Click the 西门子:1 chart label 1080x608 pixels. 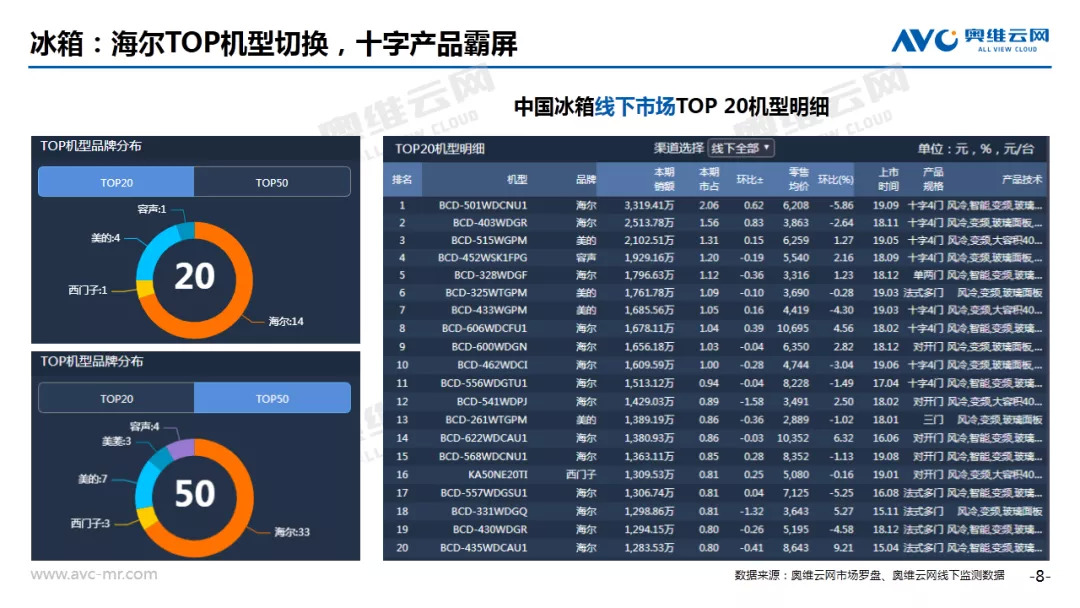click(x=88, y=290)
